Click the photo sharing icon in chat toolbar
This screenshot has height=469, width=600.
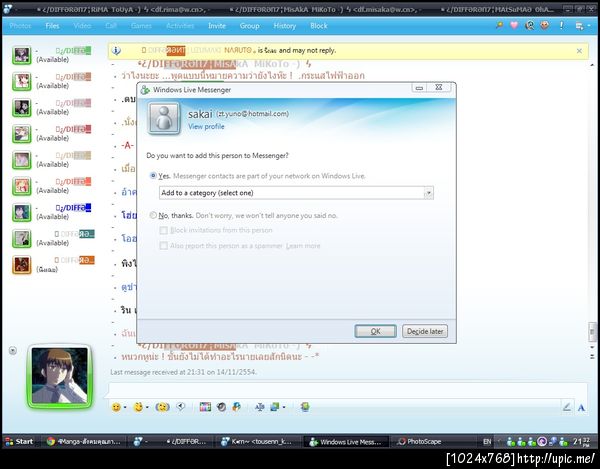275,407
